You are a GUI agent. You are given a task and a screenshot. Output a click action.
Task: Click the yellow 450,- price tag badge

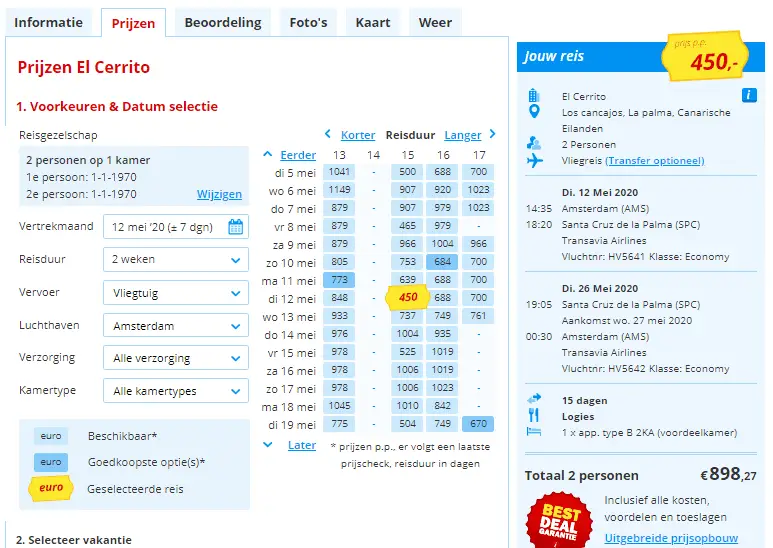coord(705,56)
